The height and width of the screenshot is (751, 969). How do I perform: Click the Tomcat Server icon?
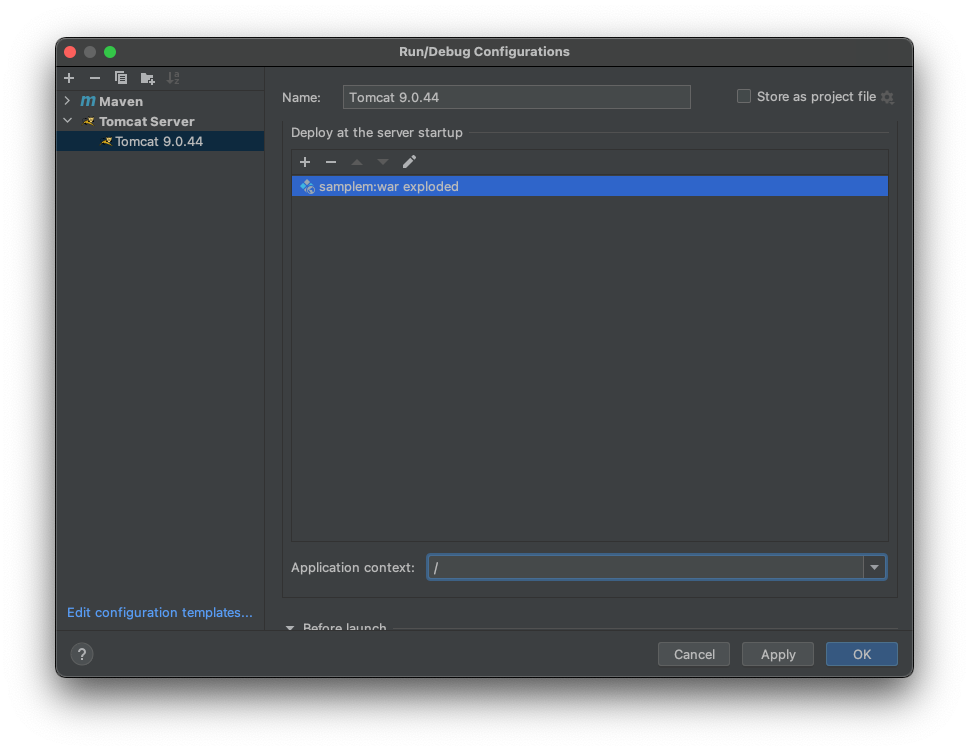pos(89,121)
